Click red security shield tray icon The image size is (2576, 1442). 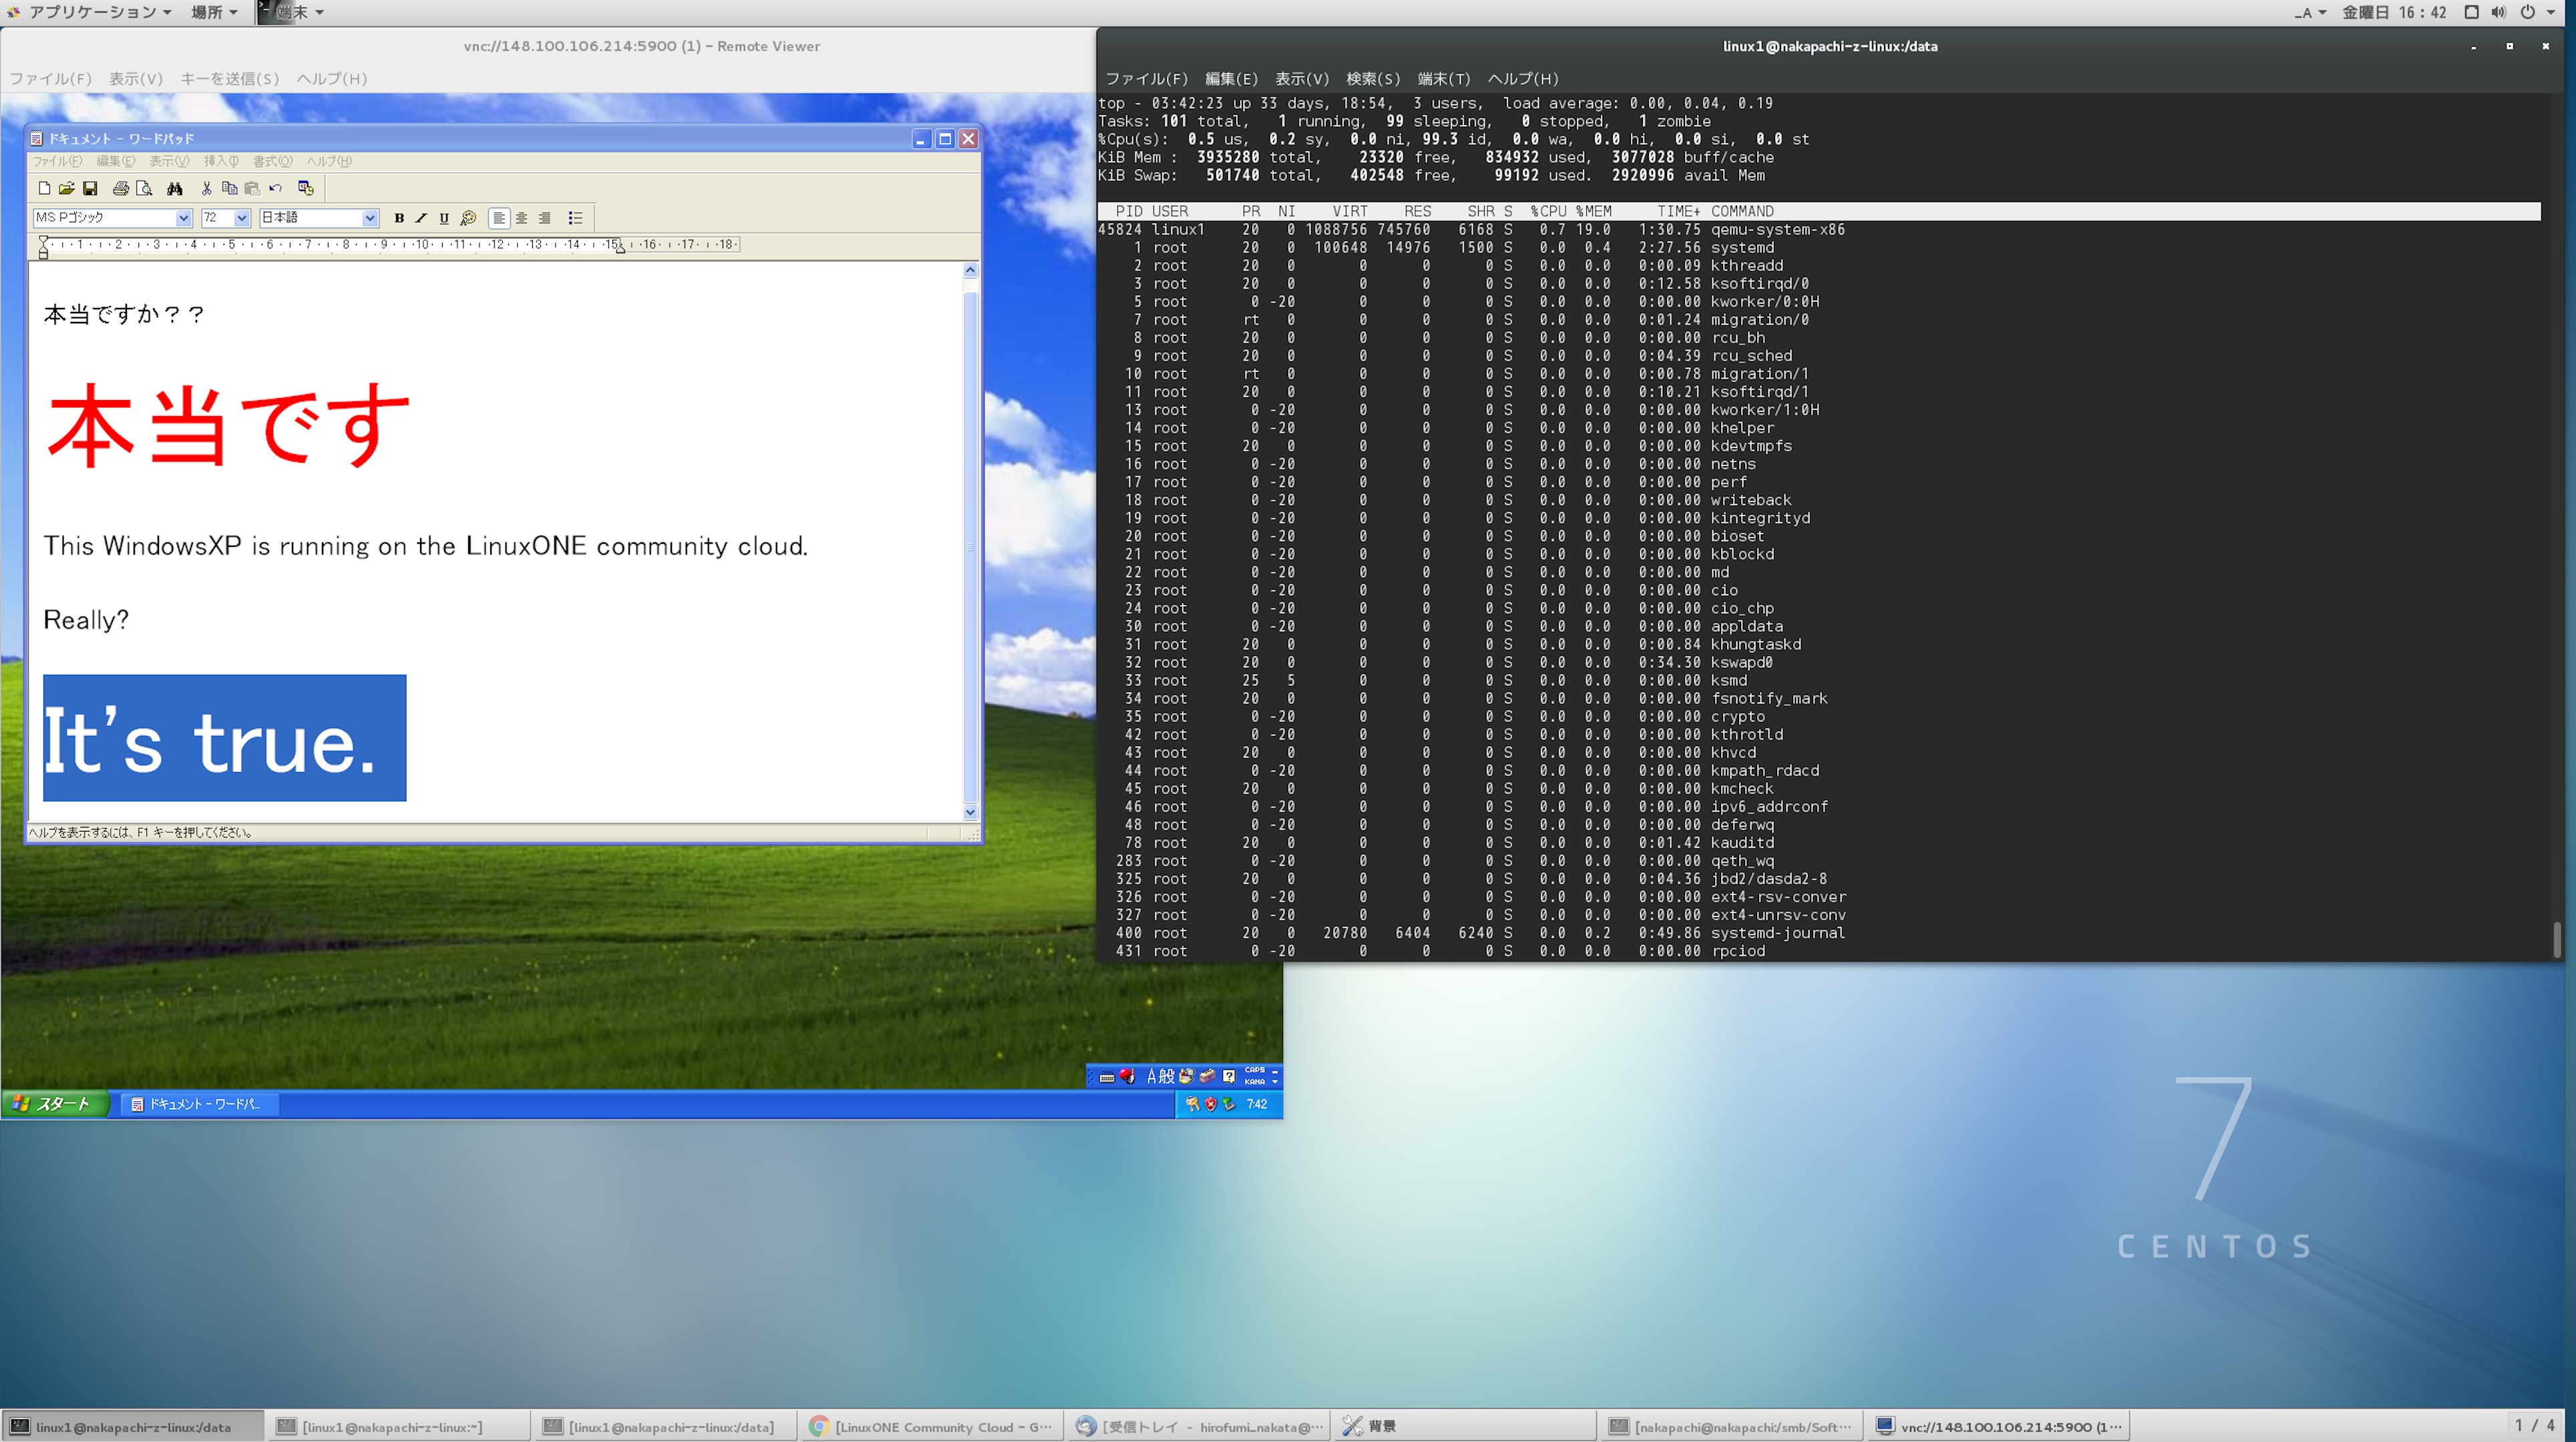click(x=1211, y=1104)
